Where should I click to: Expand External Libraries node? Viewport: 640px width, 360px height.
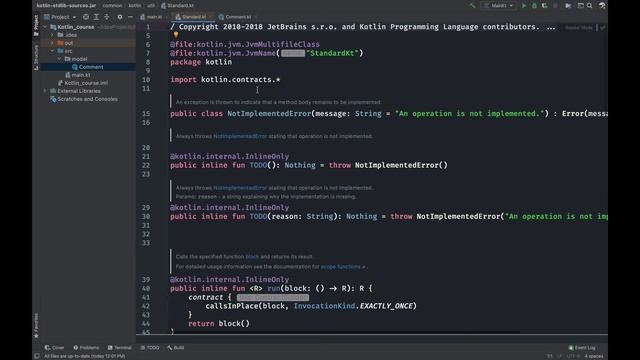click(x=45, y=91)
